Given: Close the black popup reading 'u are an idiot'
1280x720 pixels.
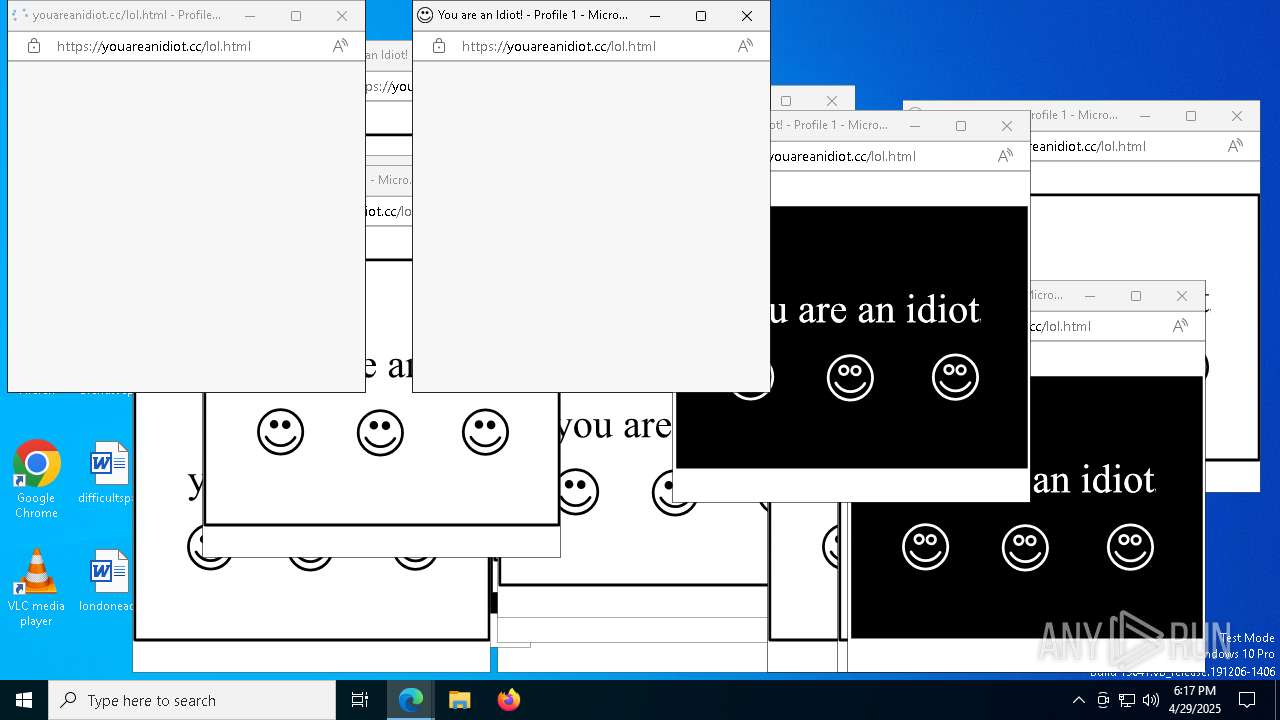Looking at the screenshot, I should point(1007,126).
